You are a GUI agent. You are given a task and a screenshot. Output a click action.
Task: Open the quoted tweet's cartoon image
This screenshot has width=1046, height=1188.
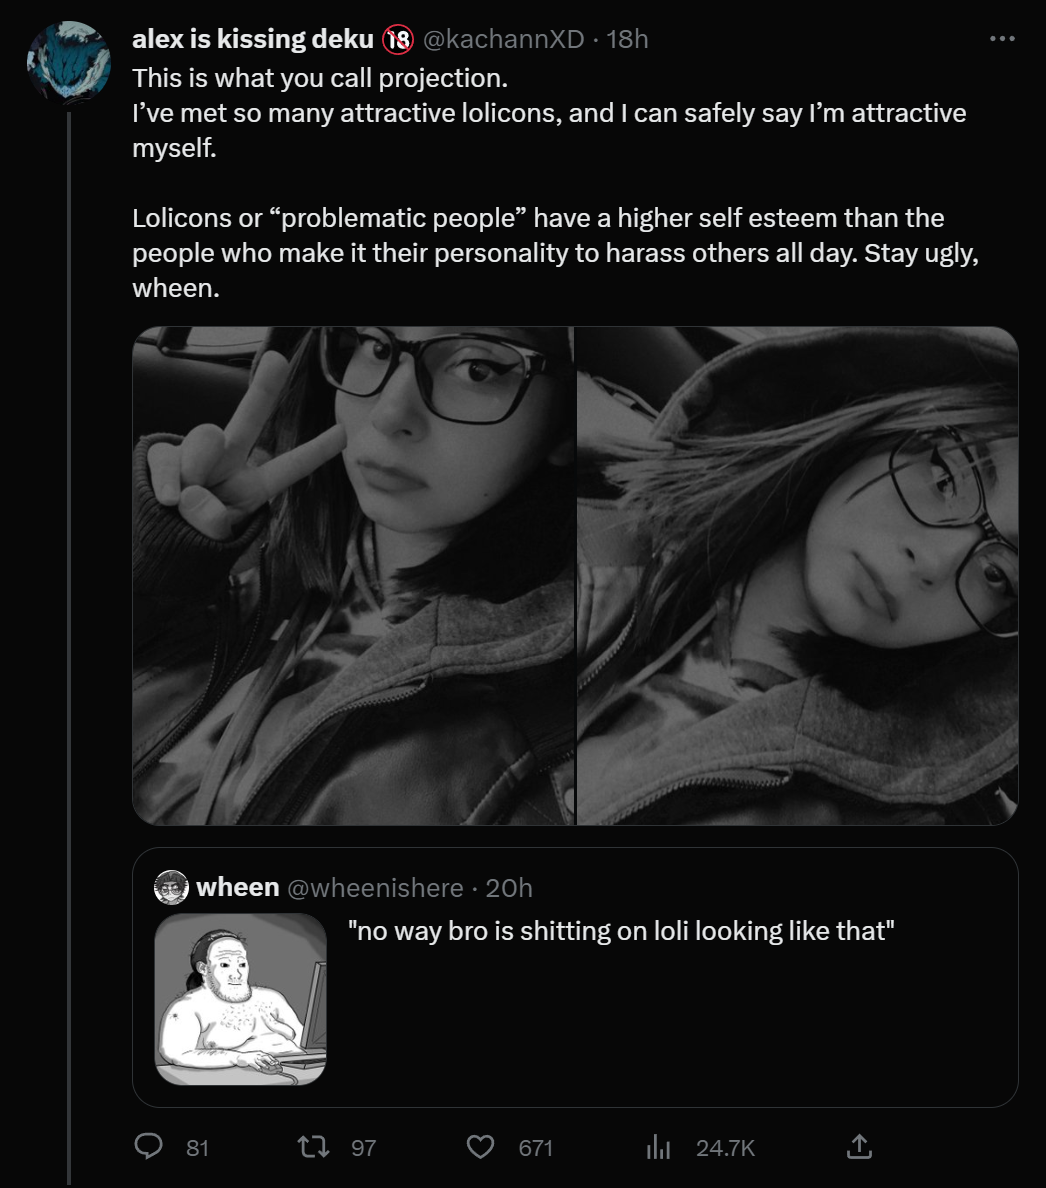click(x=241, y=999)
